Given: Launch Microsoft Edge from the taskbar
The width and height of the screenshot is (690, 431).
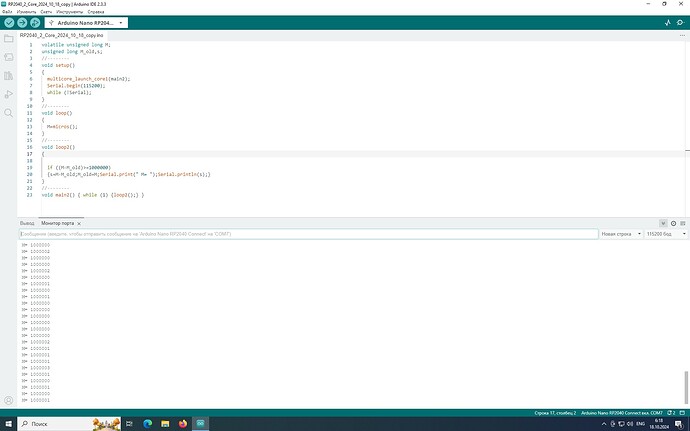Looking at the screenshot, I should click(x=147, y=424).
